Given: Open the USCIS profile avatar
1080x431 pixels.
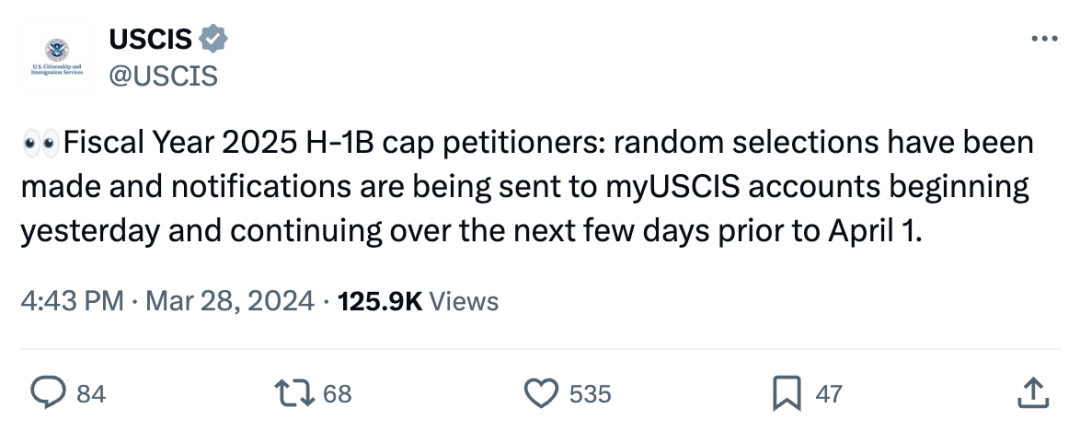Looking at the screenshot, I should pyautogui.click(x=56, y=56).
